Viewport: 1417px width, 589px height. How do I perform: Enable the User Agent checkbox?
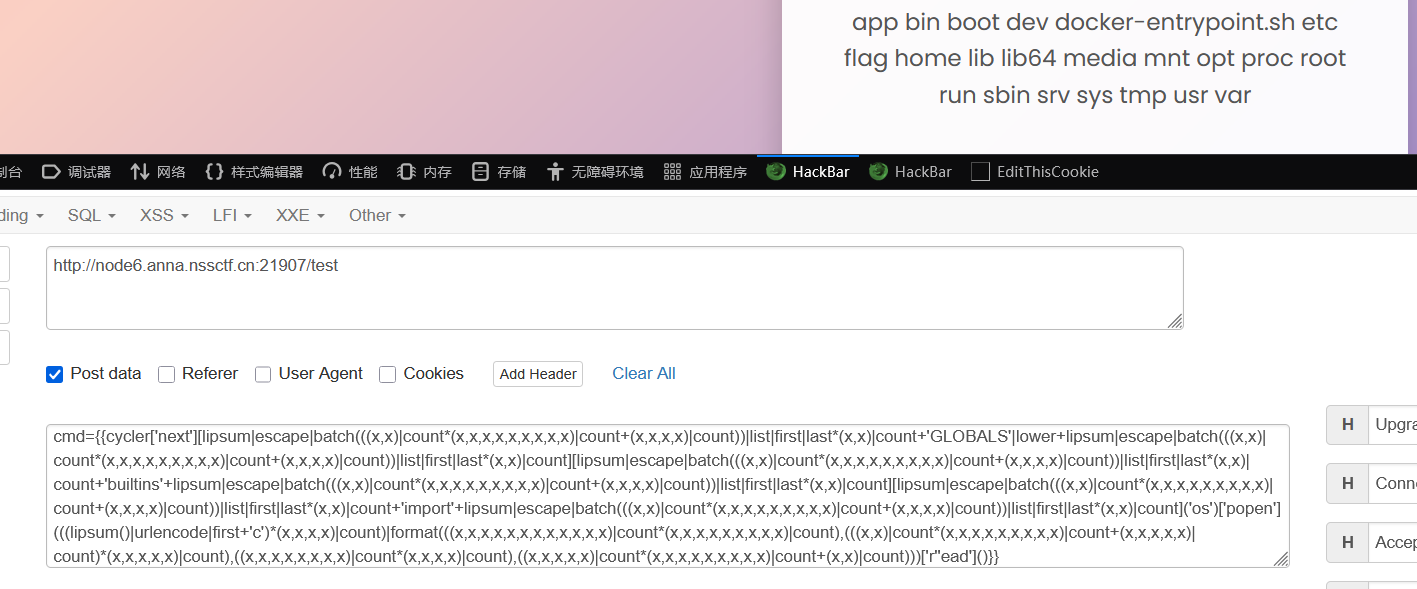pos(263,374)
